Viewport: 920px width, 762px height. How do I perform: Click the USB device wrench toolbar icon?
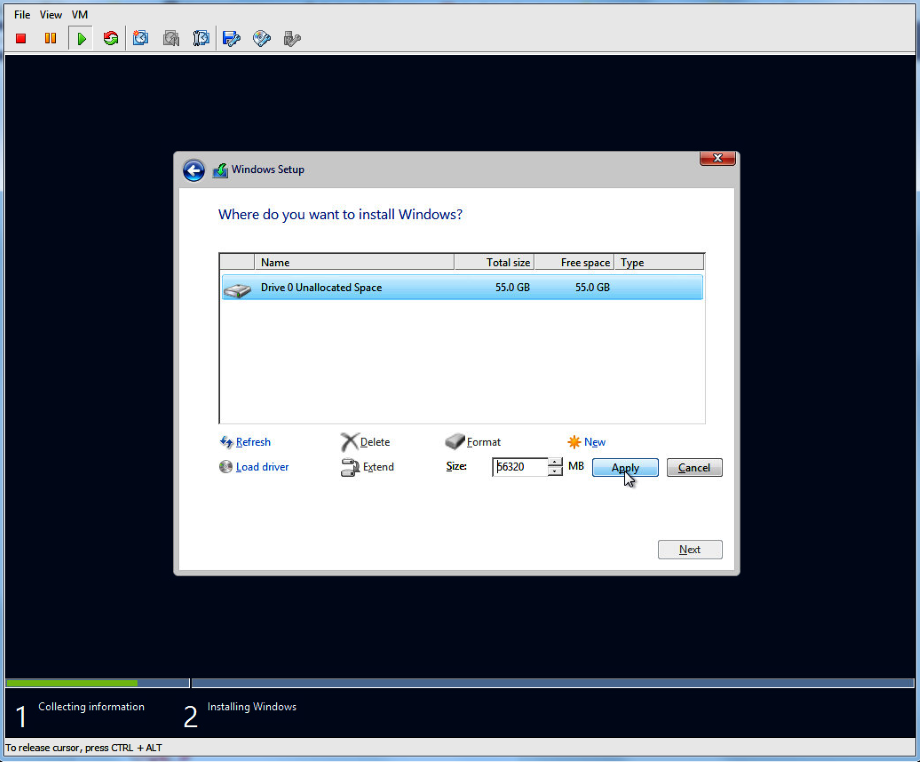tap(292, 39)
